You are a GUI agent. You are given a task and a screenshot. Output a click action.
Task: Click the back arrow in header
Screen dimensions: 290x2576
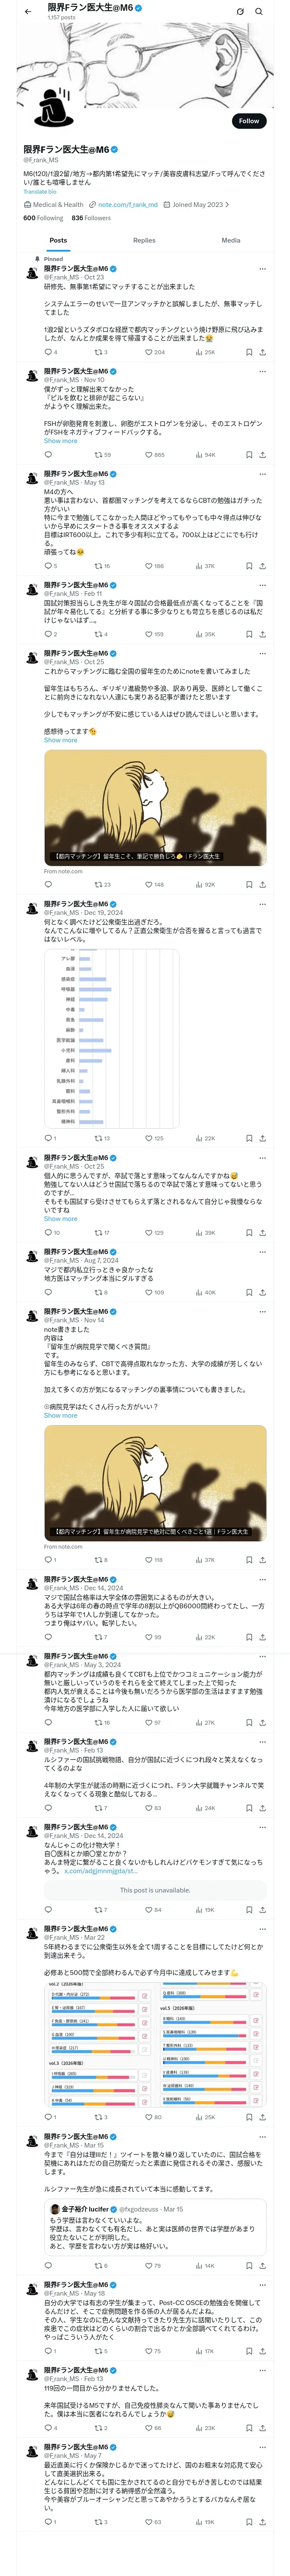27,12
